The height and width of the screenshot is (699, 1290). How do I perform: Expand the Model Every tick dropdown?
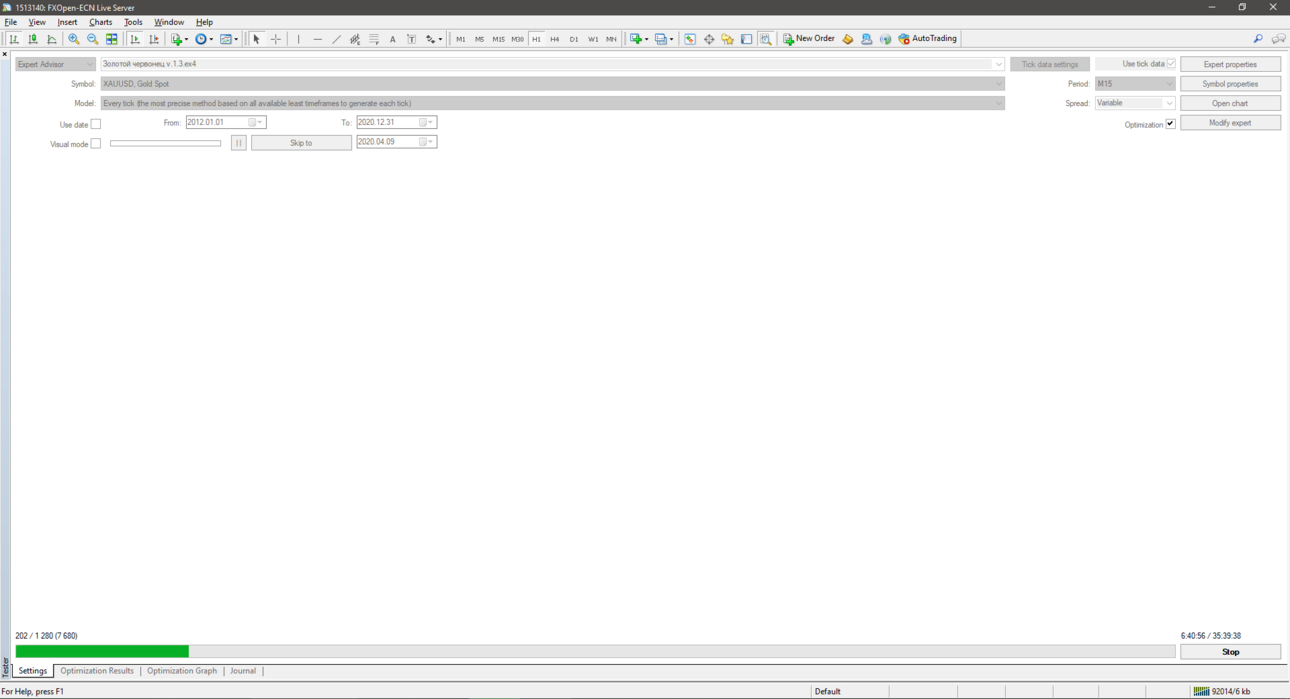(998, 103)
